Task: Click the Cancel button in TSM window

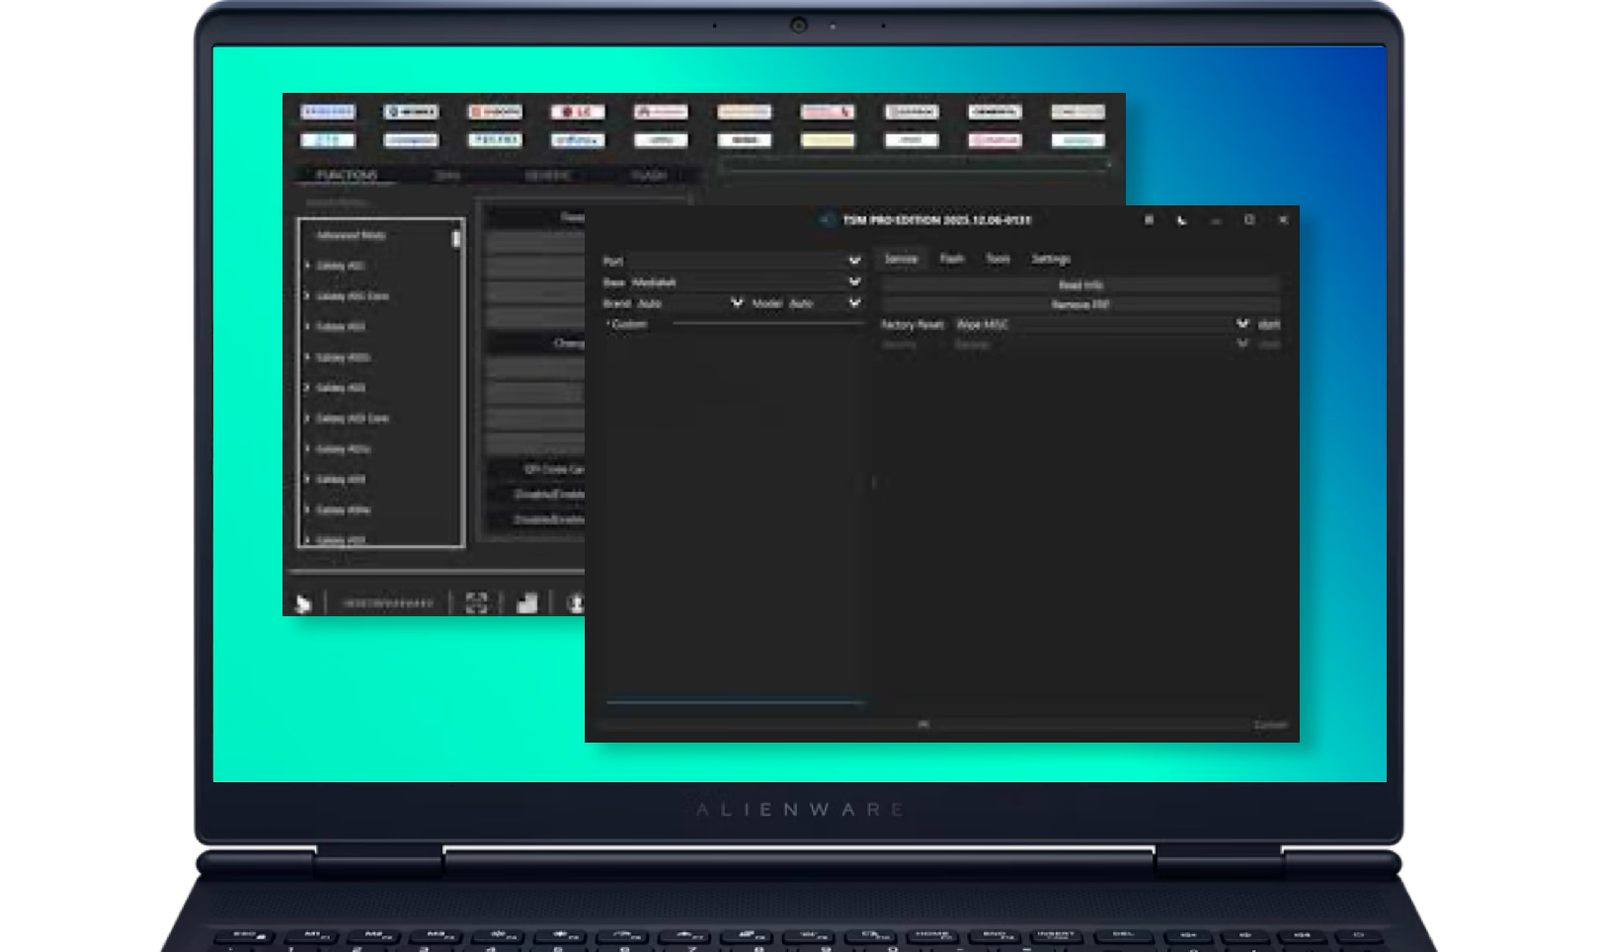Action: [1270, 725]
